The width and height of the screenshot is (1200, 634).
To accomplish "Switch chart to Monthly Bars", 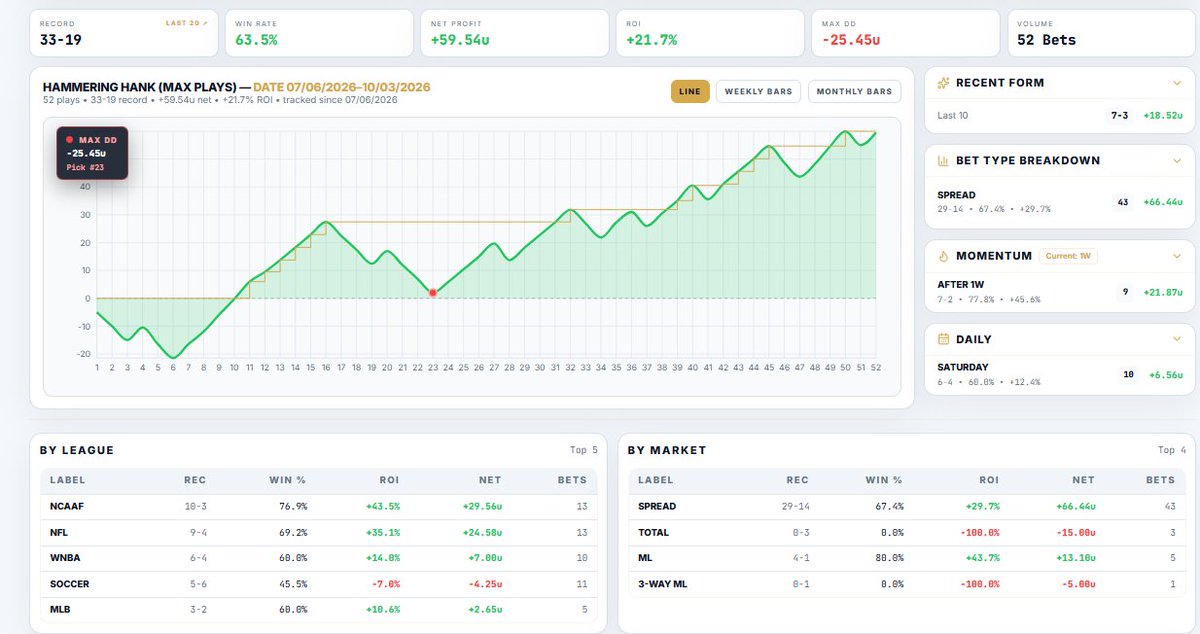I will pyautogui.click(x=854, y=91).
